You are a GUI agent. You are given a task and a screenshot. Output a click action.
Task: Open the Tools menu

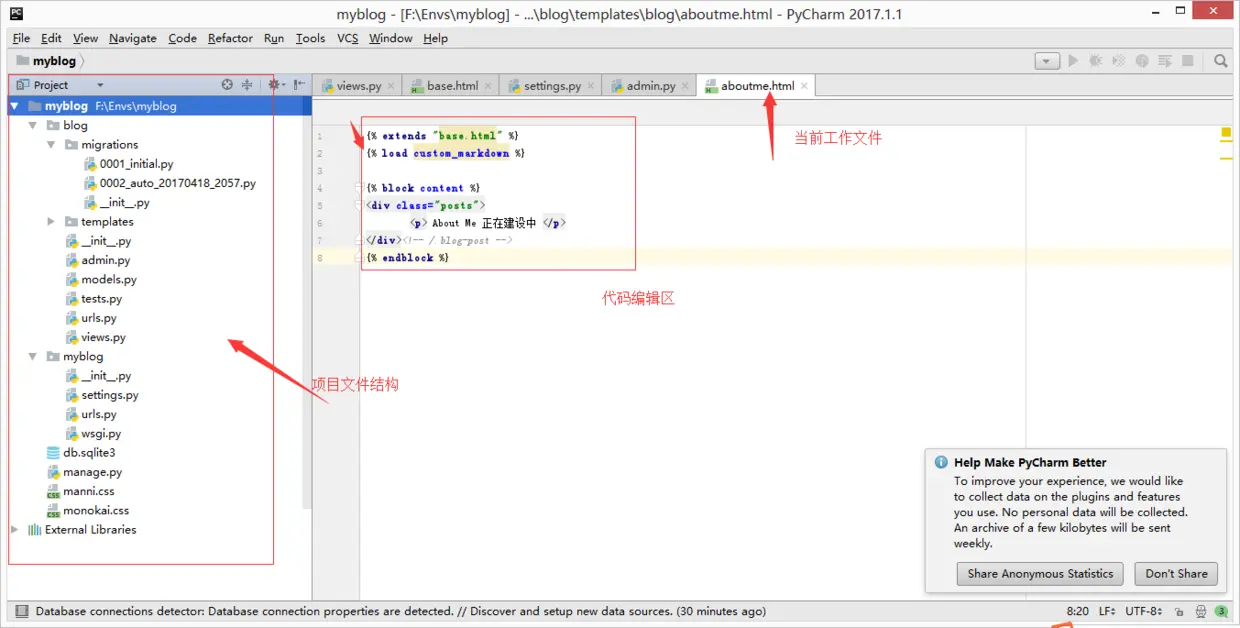(310, 38)
